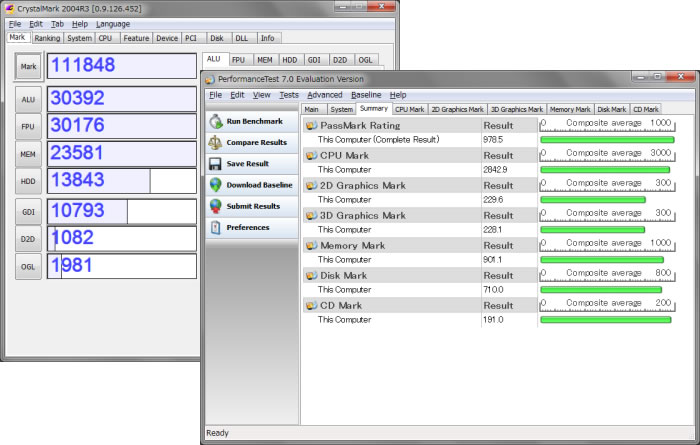Select the Summary tab in PerformanceTest
The image size is (700, 445).
374,108
